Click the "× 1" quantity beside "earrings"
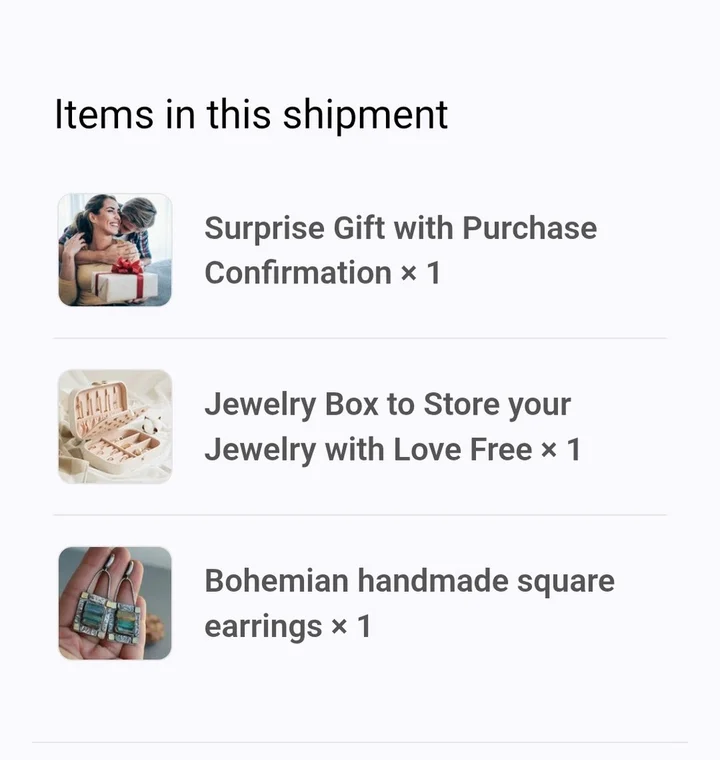 click(x=351, y=627)
